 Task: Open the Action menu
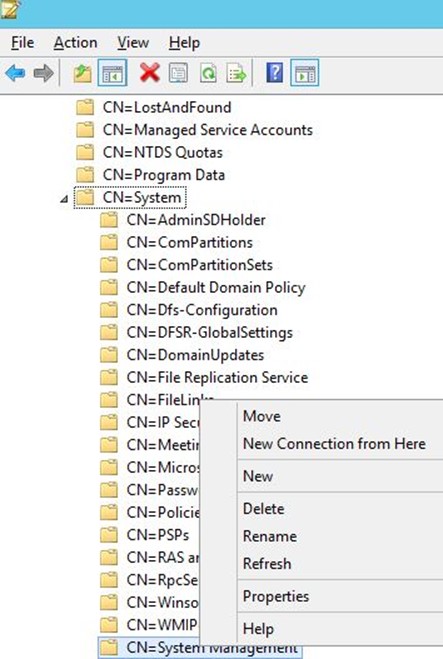76,43
